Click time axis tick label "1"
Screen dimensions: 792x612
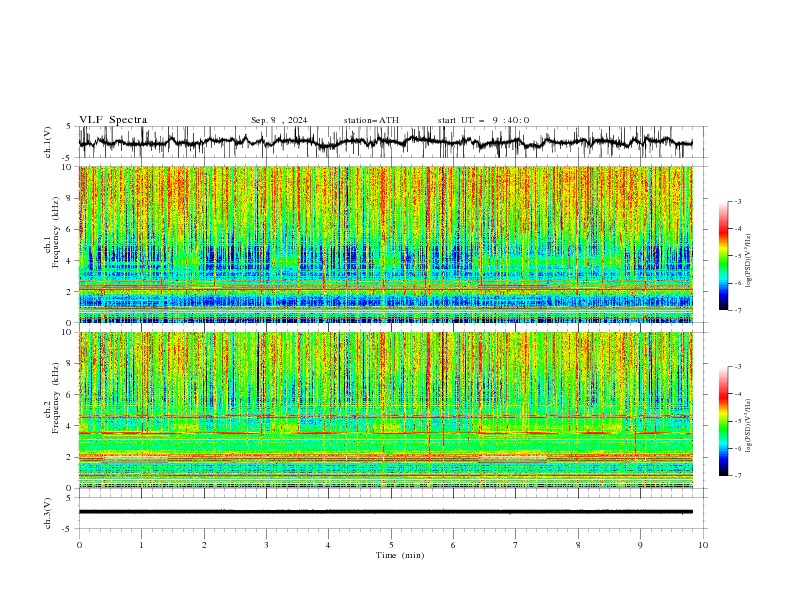pyautogui.click(x=141, y=545)
